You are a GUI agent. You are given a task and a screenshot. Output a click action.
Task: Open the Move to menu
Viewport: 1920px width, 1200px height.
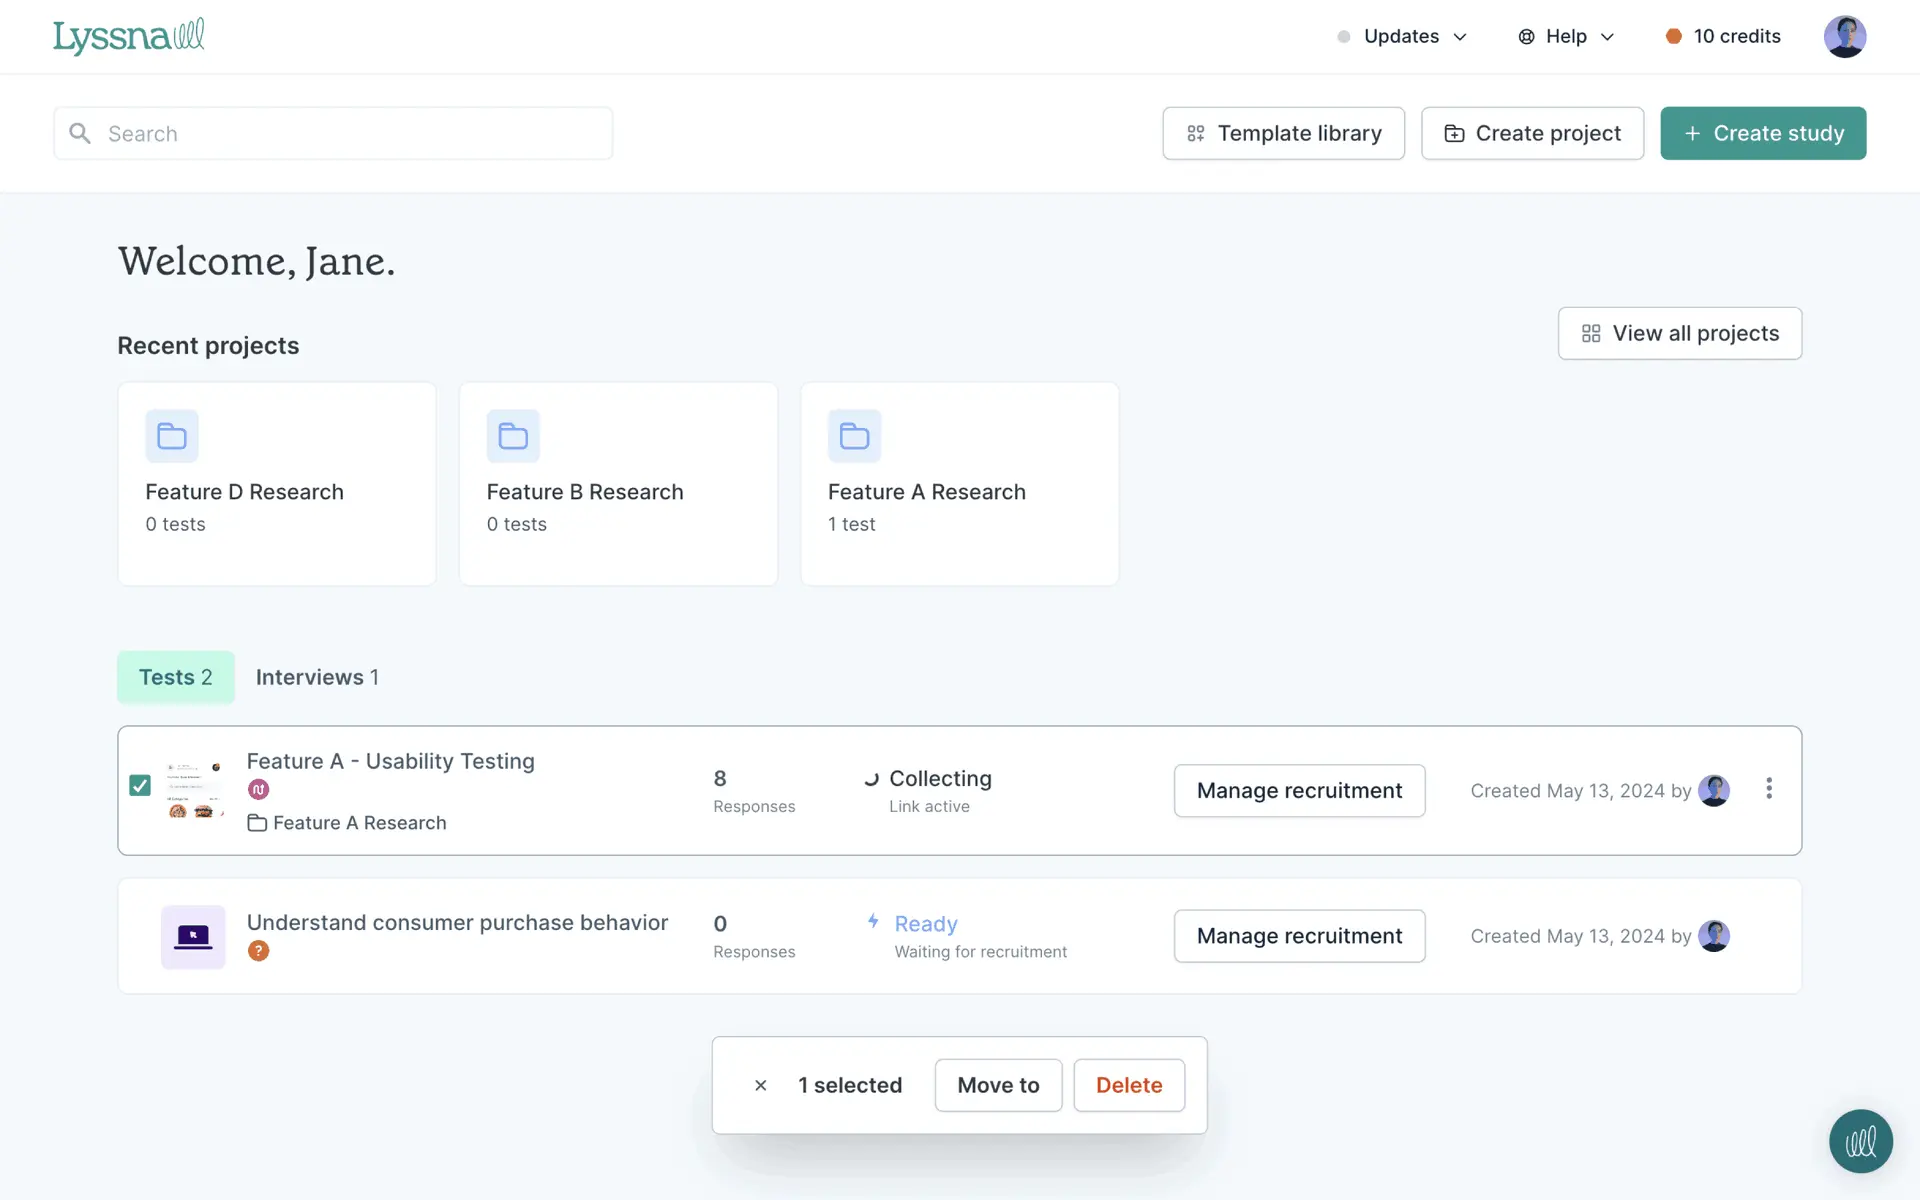tap(997, 1085)
